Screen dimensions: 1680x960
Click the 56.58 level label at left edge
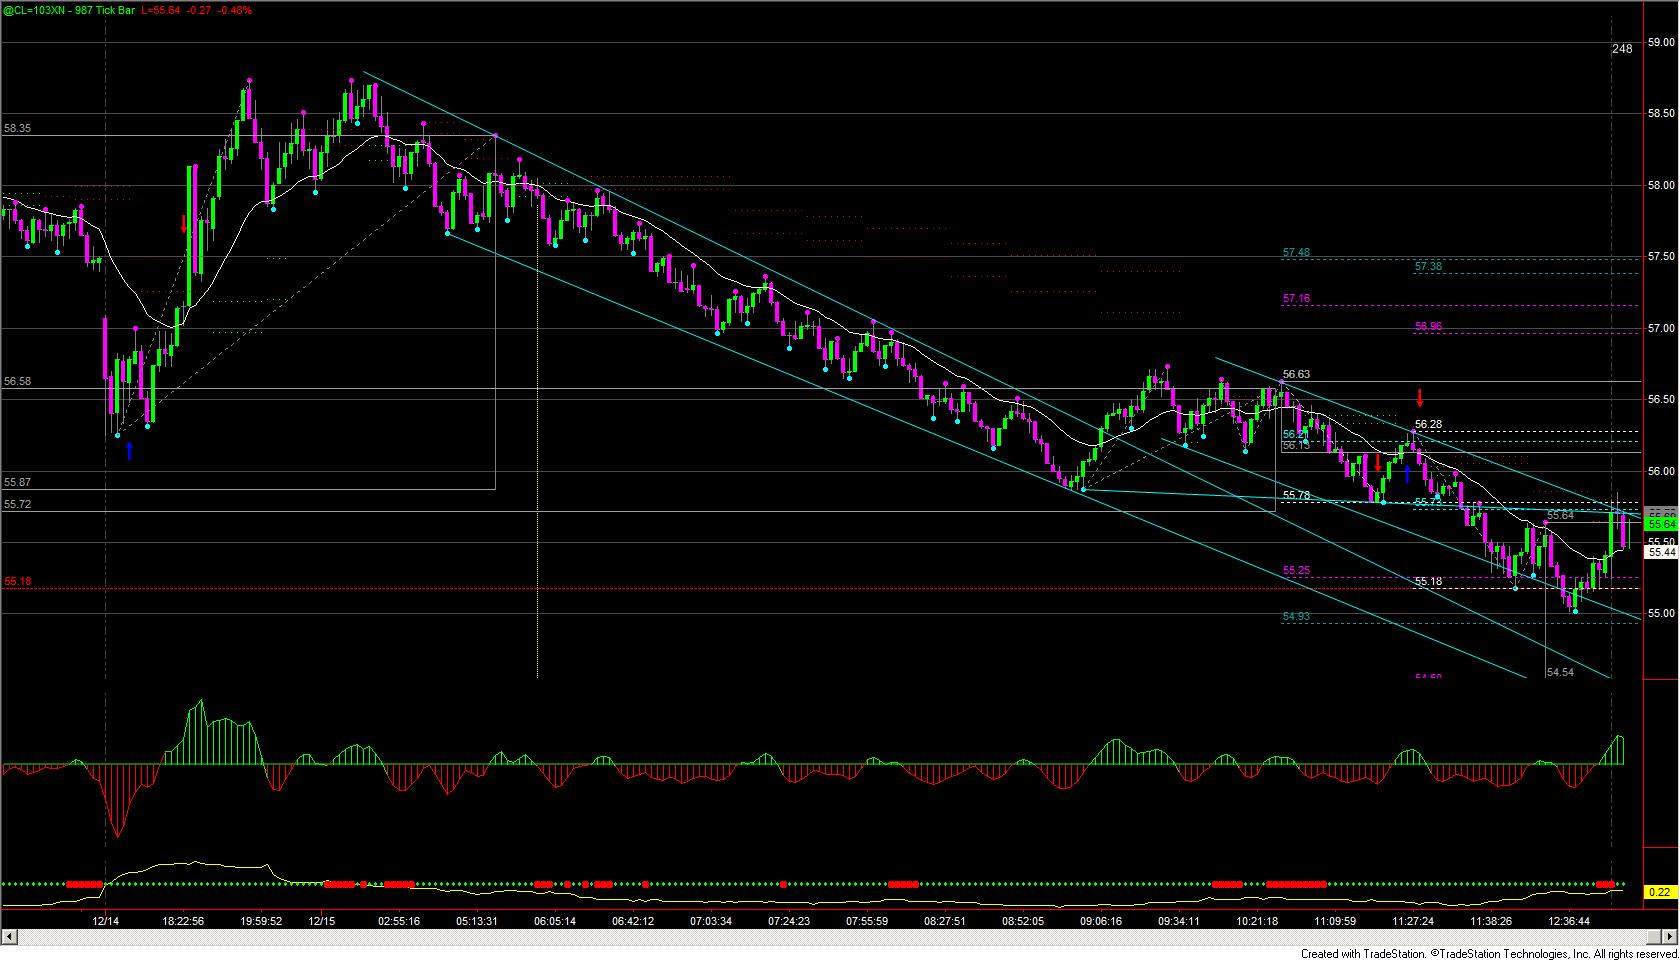(x=17, y=381)
